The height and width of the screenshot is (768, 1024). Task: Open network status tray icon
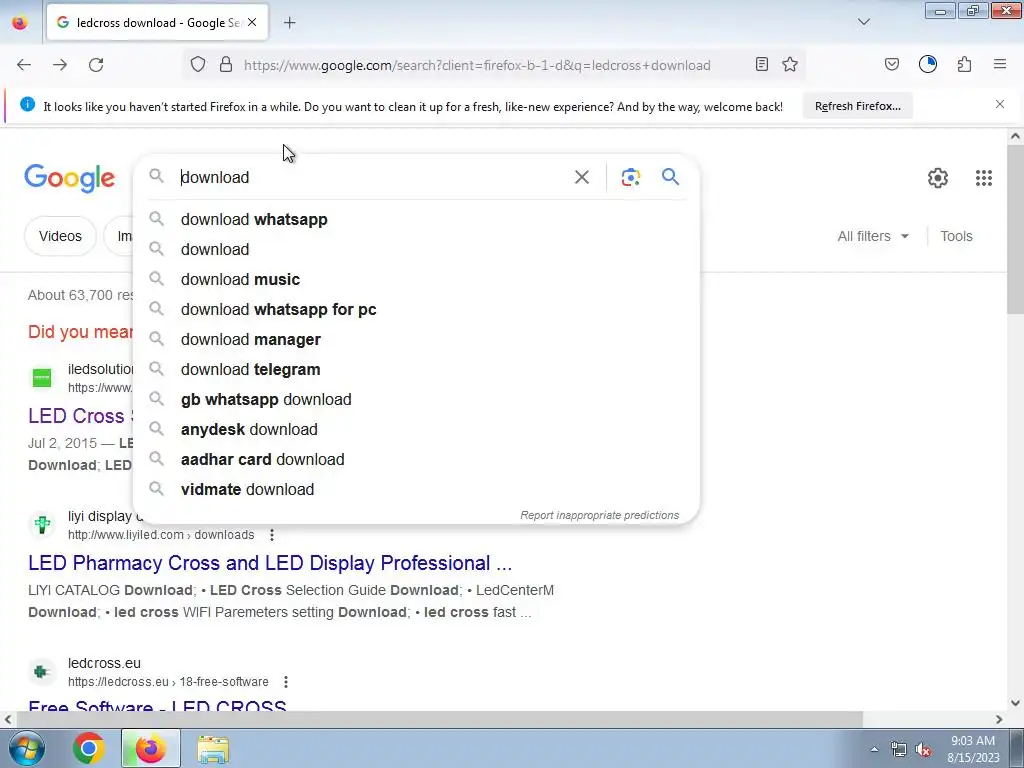click(x=899, y=750)
